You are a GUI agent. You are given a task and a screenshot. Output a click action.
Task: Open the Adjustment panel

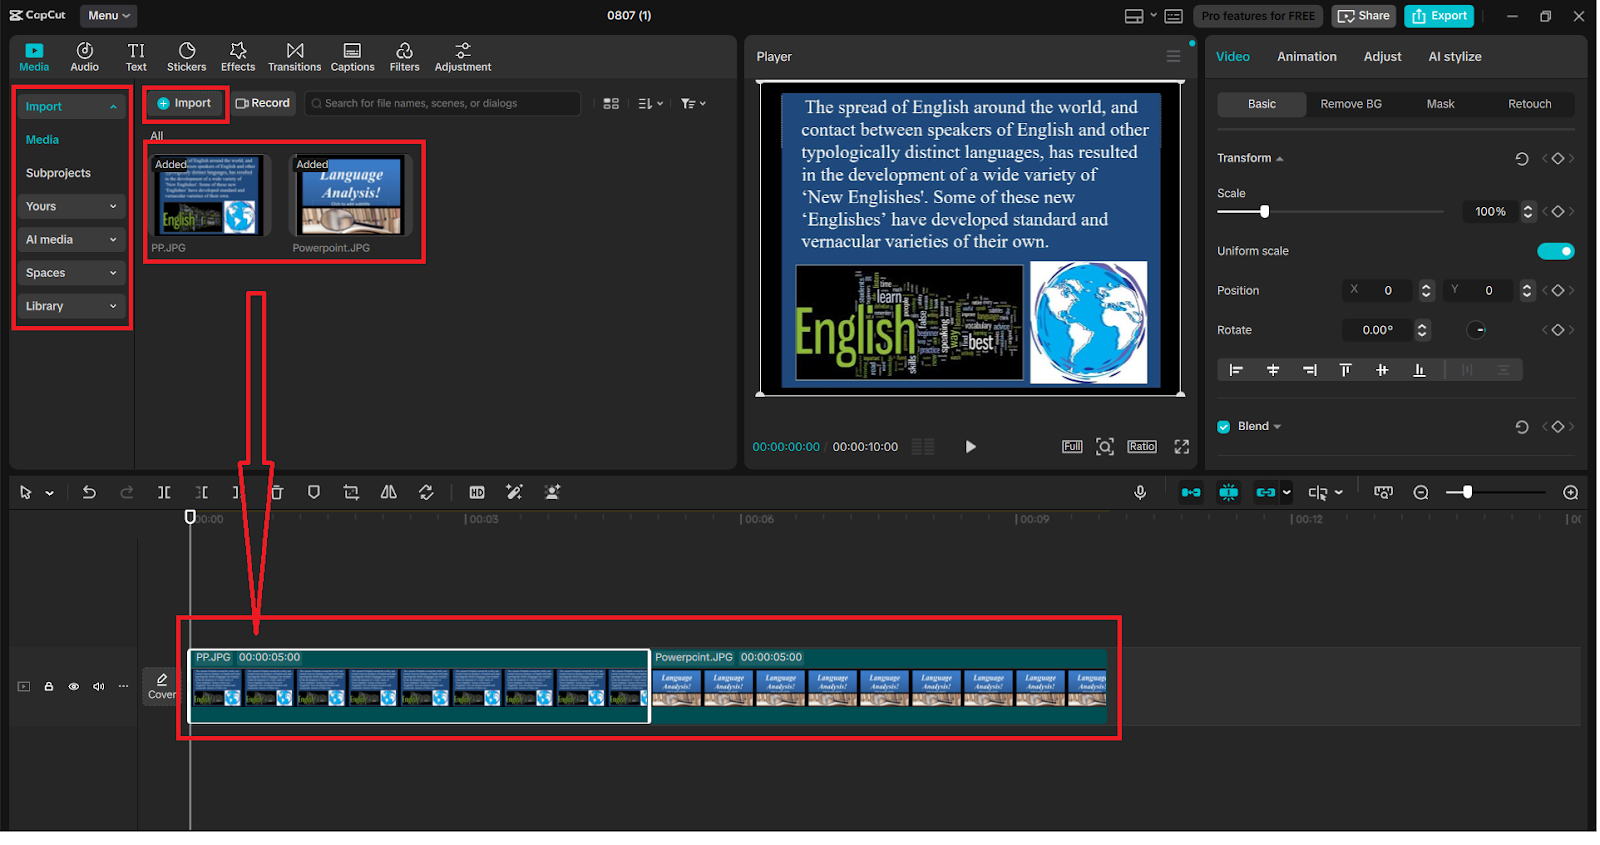[463, 57]
